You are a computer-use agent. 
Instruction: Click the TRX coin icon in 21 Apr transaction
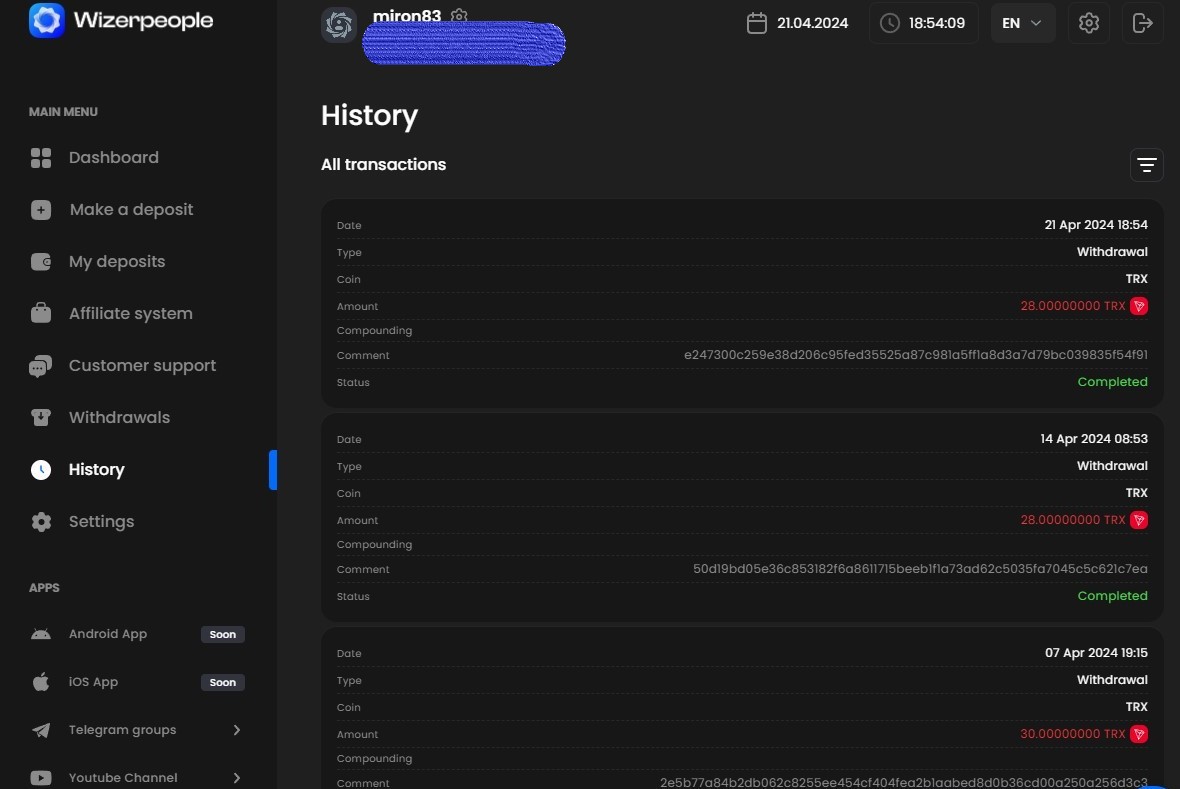click(1139, 306)
